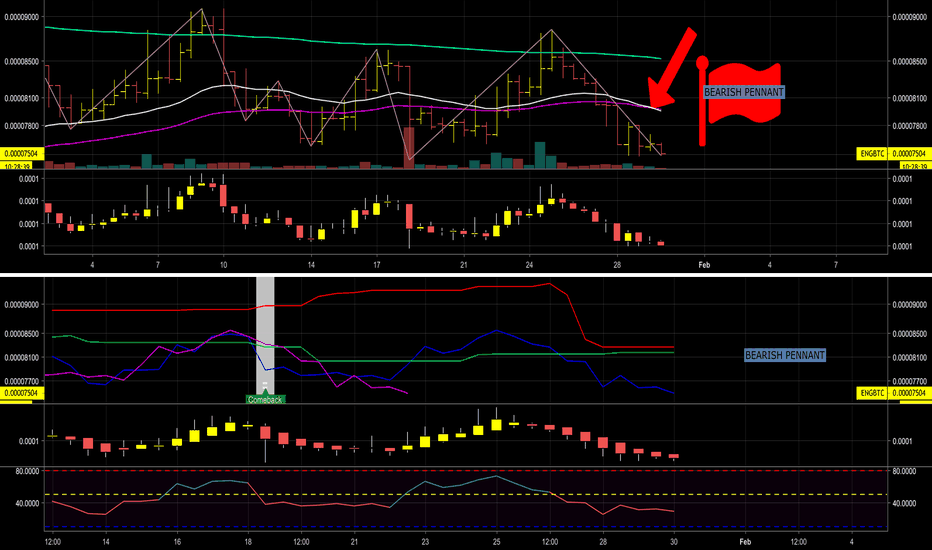The width and height of the screenshot is (932, 550).
Task: Click the gray highlighted vertical bar above Comeback
Action: pos(265,335)
